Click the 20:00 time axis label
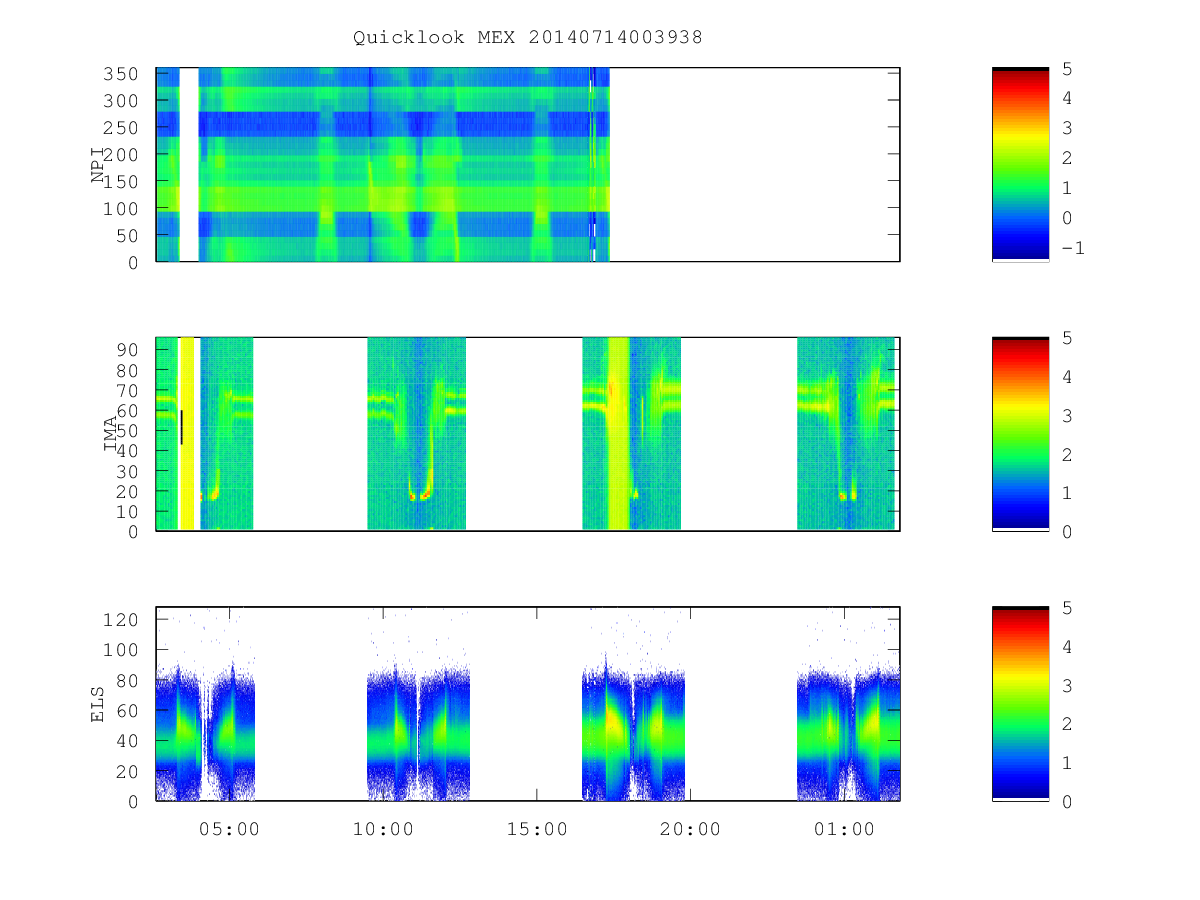Viewport: 1200px width, 900px height. (x=690, y=829)
